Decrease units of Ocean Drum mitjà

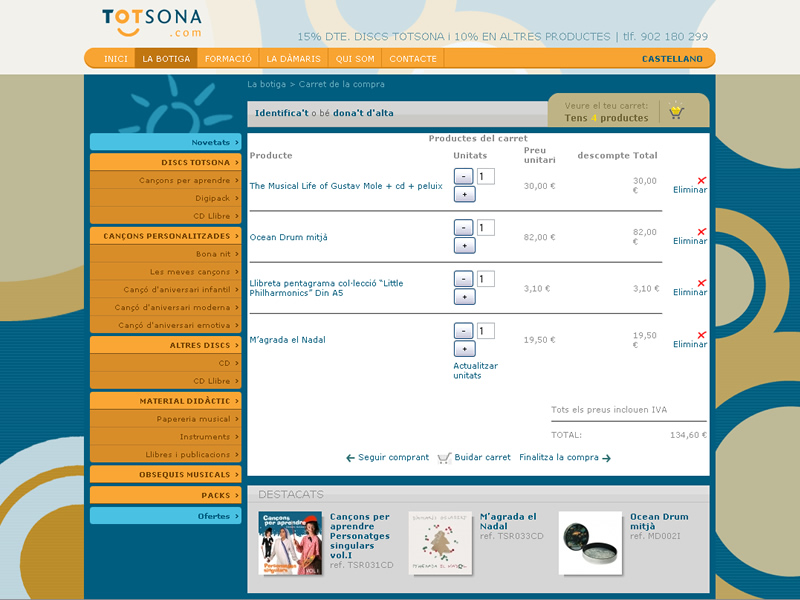point(463,228)
